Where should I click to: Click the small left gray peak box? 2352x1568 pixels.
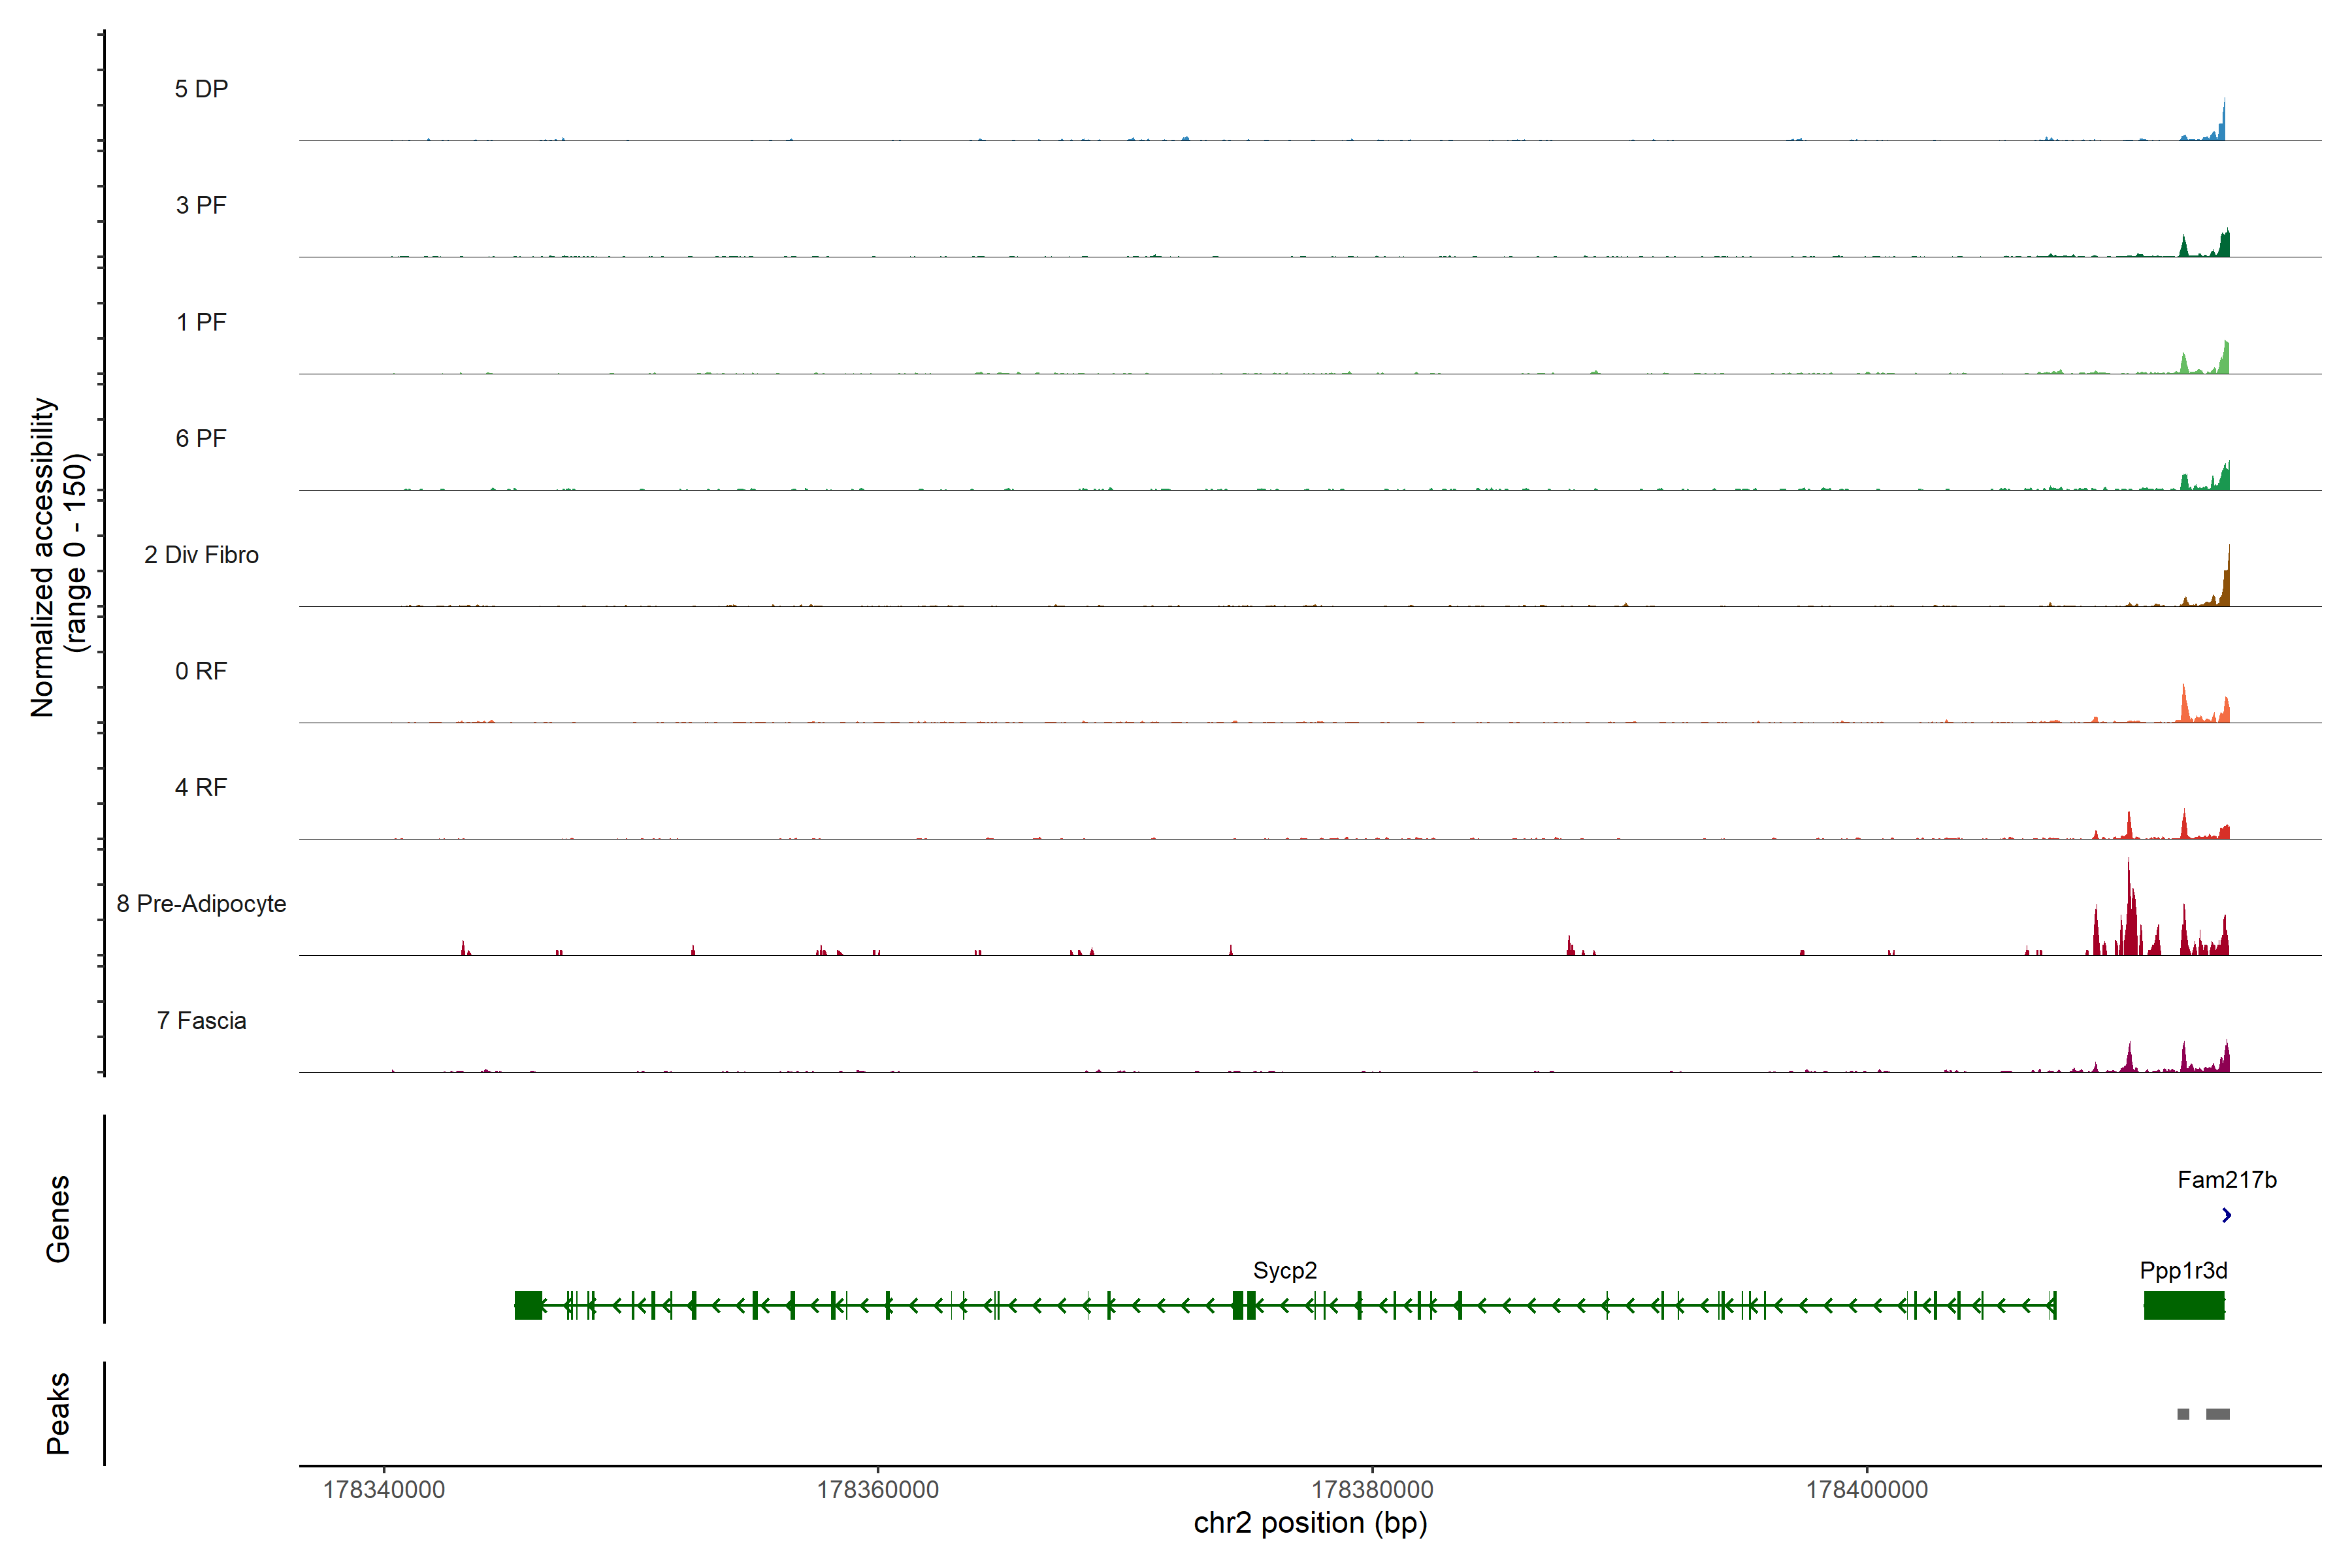2183,1414
